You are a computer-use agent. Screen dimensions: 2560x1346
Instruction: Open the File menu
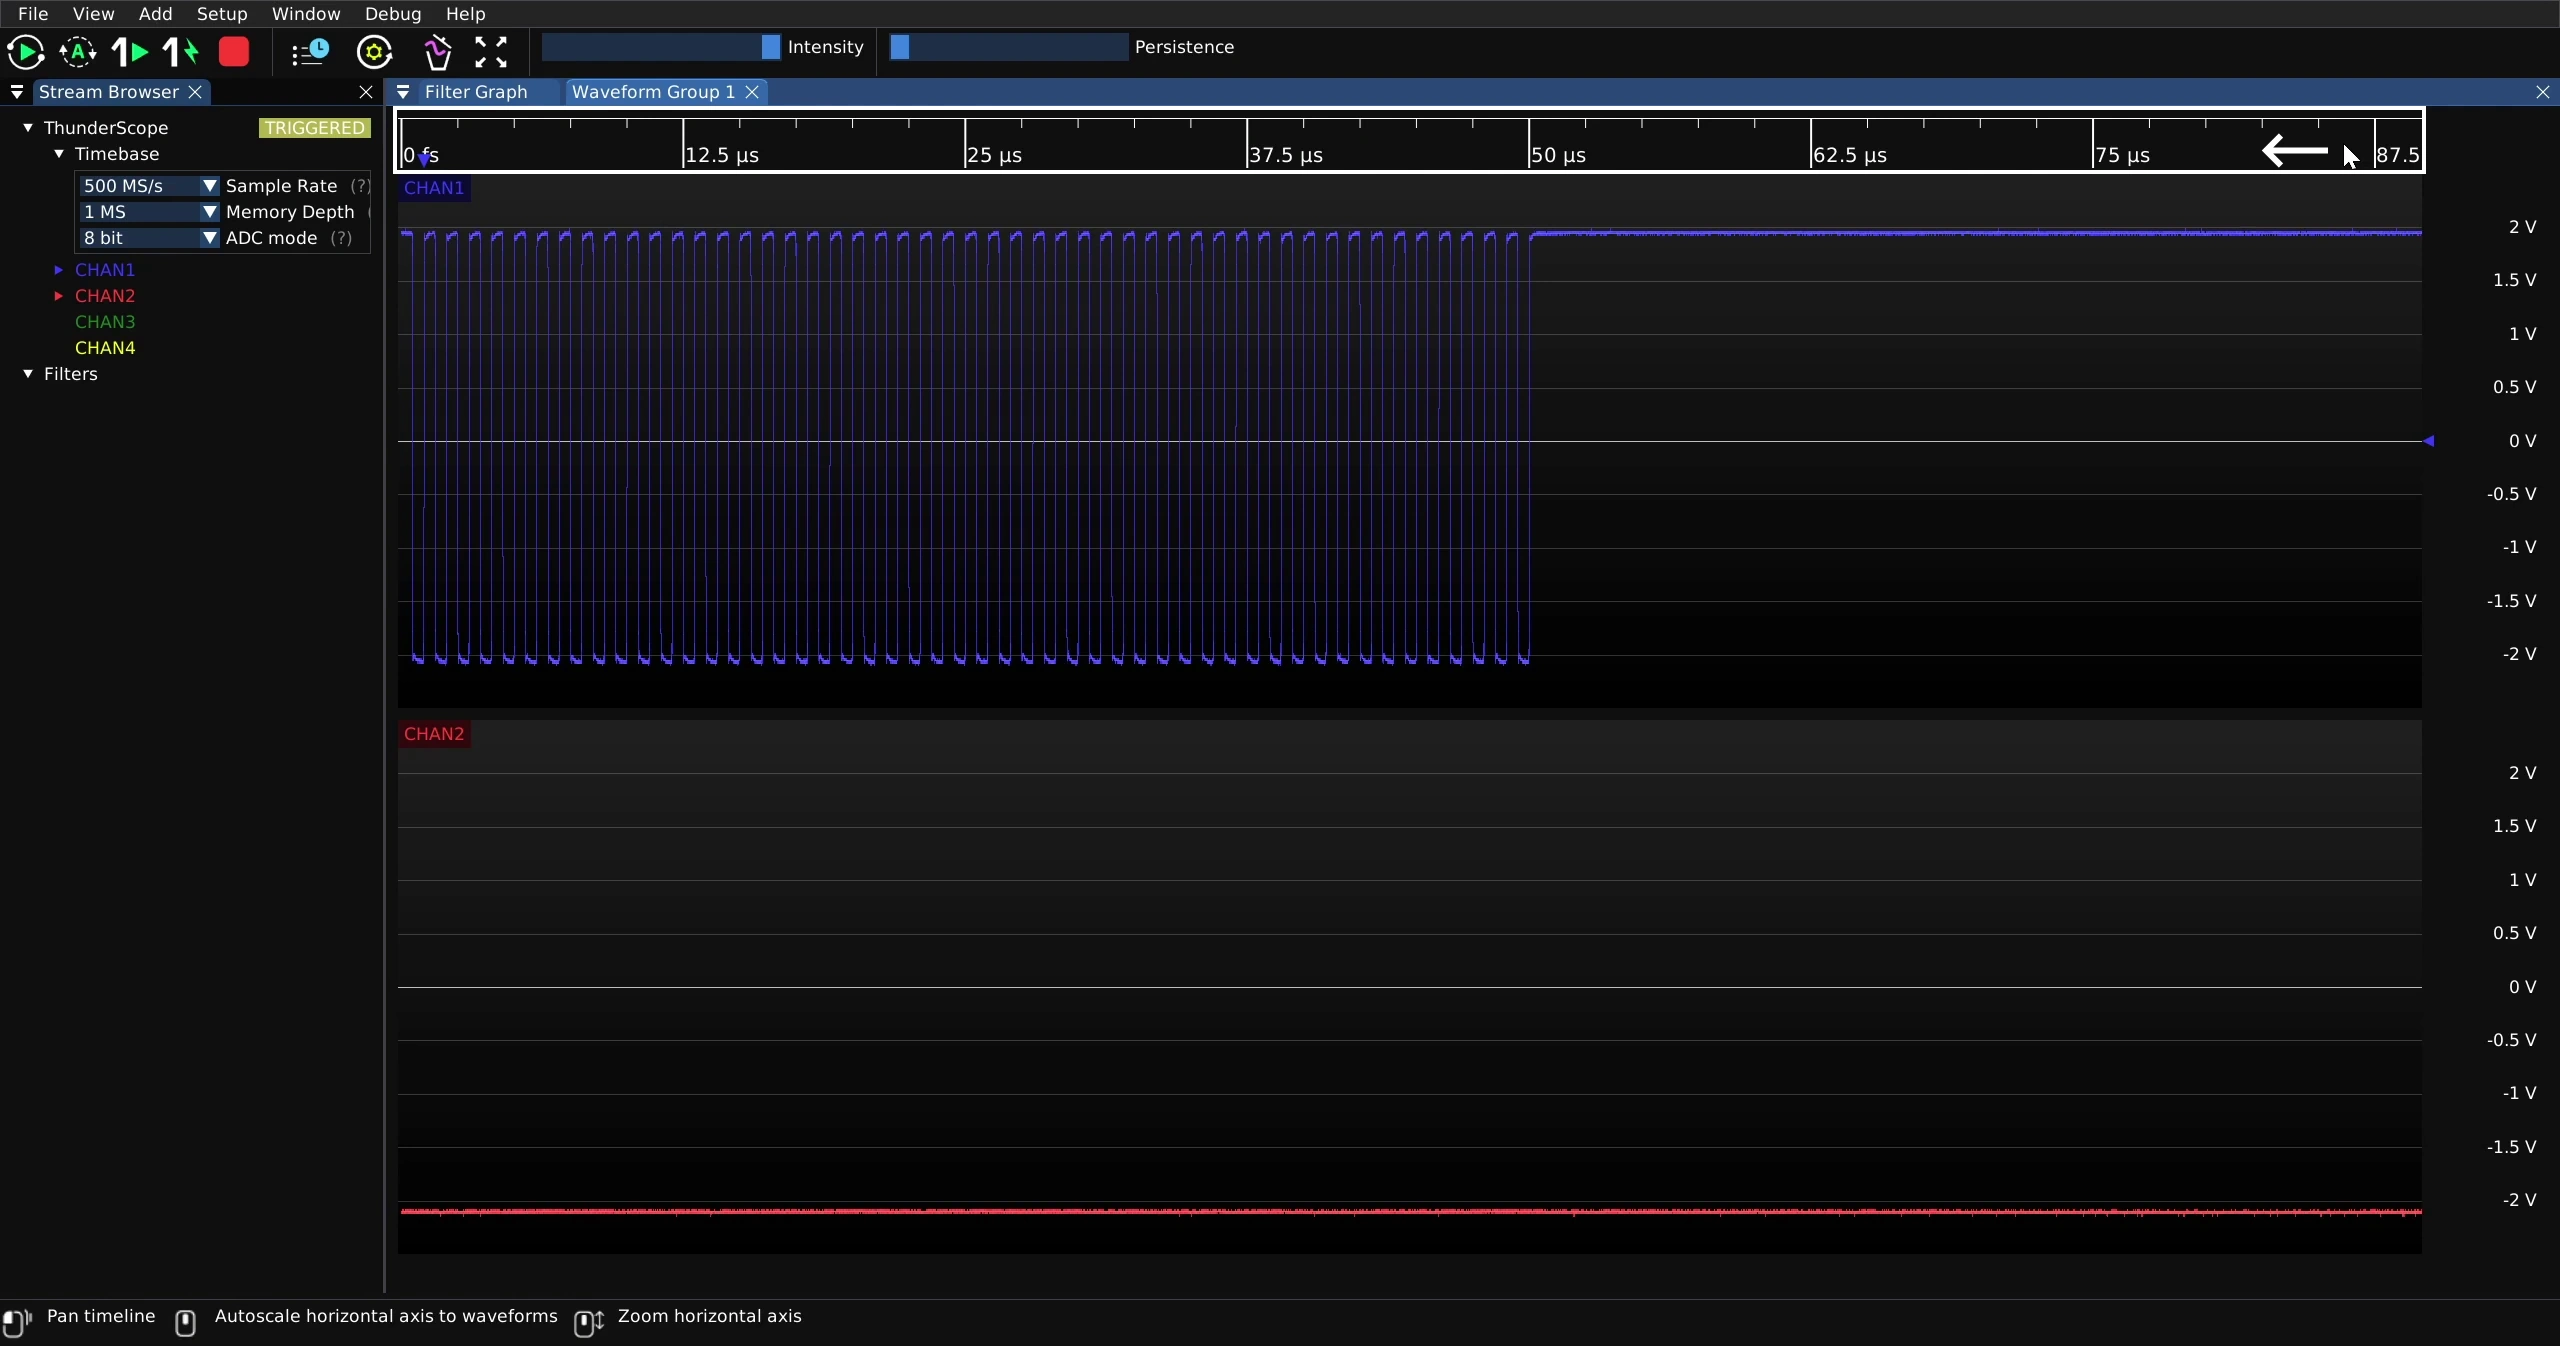(33, 14)
